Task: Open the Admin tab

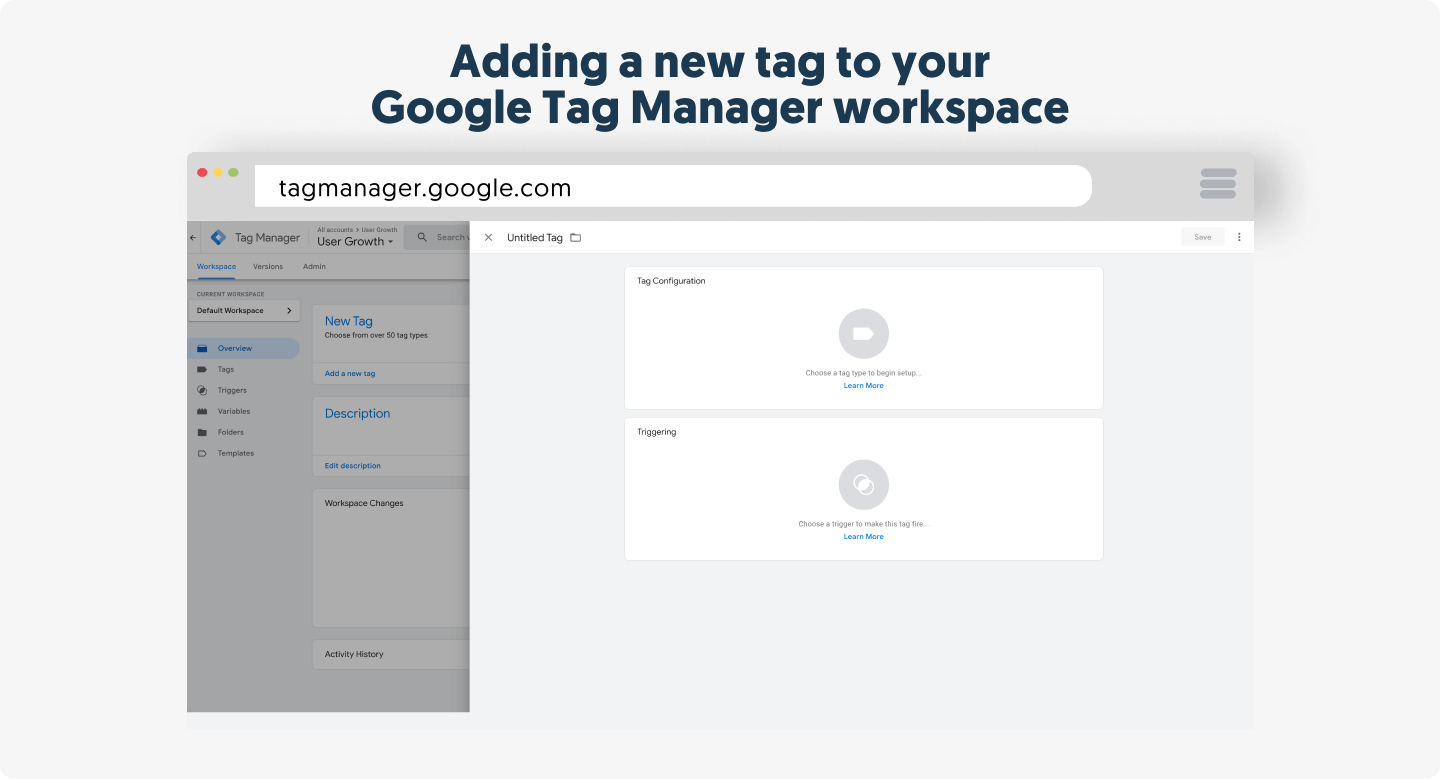Action: coord(314,267)
